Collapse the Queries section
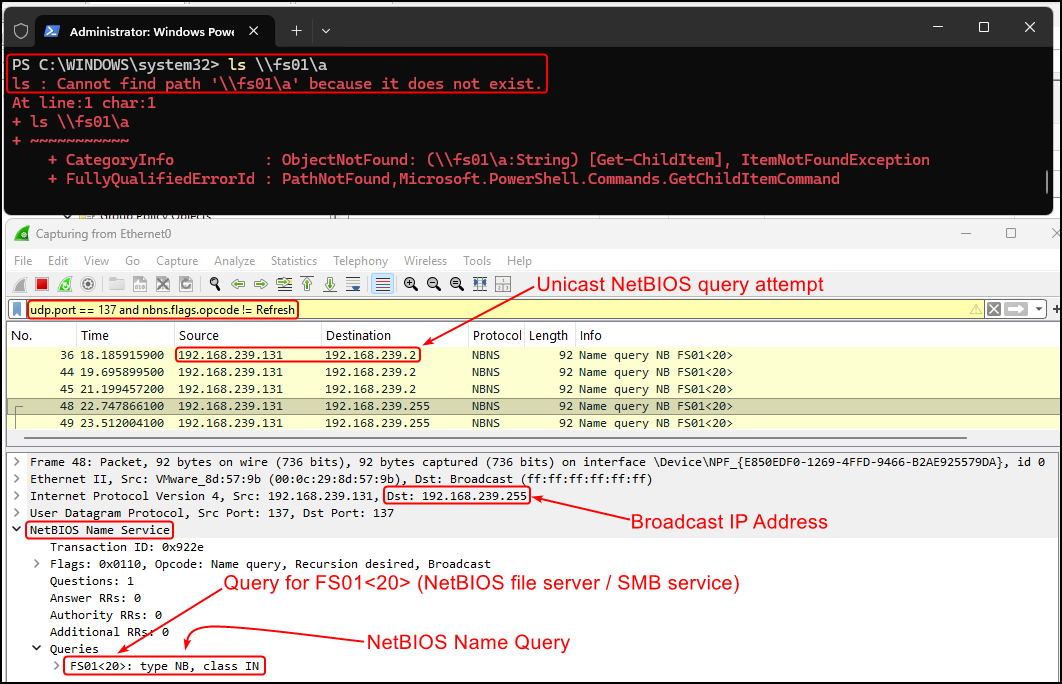 [37, 648]
